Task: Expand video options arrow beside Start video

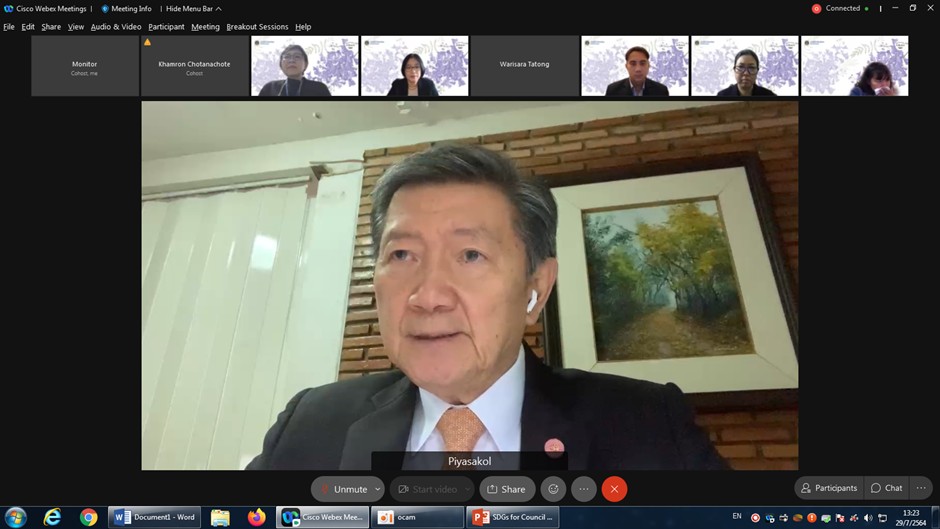Action: click(467, 489)
